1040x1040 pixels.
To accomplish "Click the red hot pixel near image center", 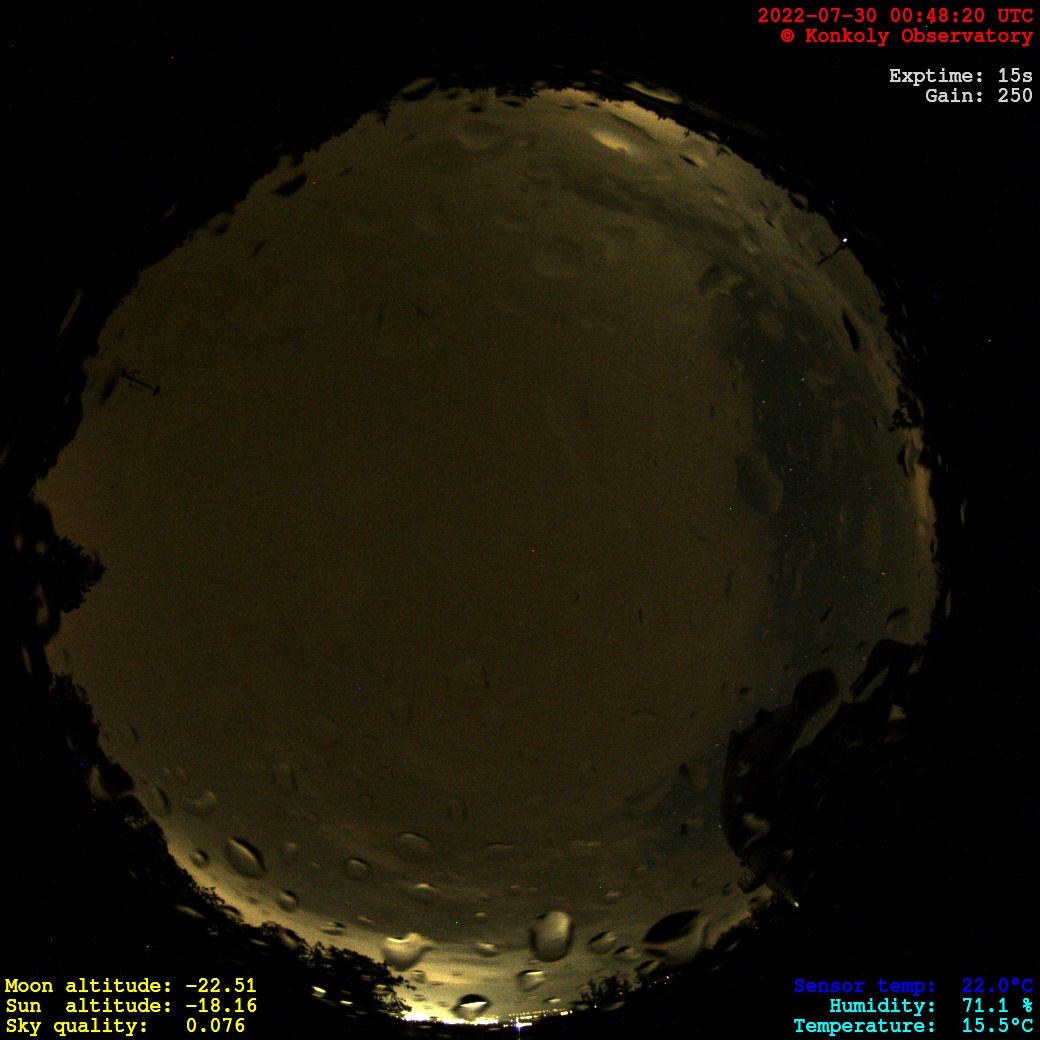I will (x=532, y=551).
